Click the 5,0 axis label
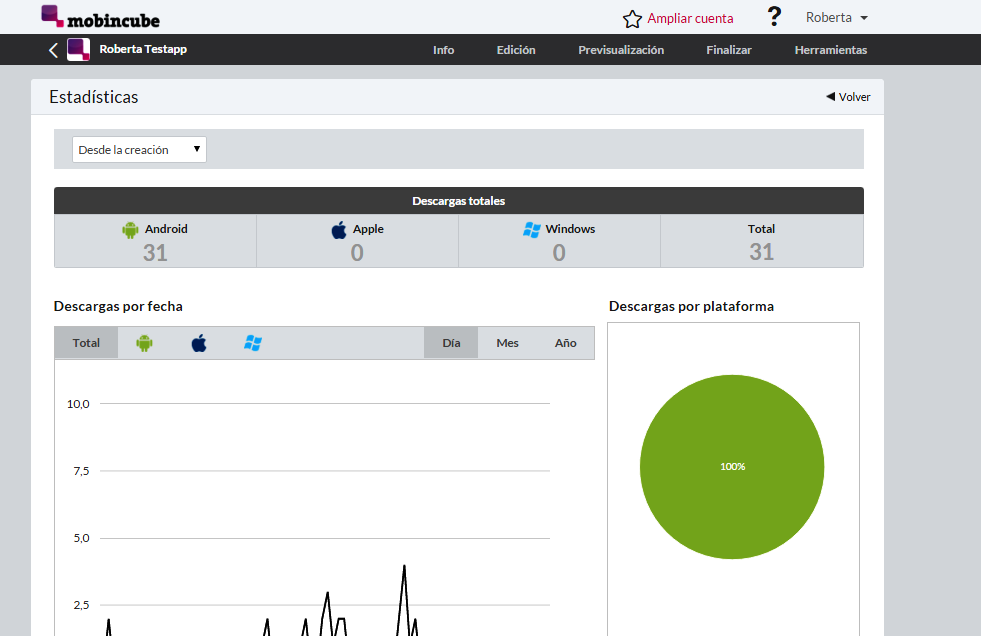The width and height of the screenshot is (981, 636). [81, 538]
